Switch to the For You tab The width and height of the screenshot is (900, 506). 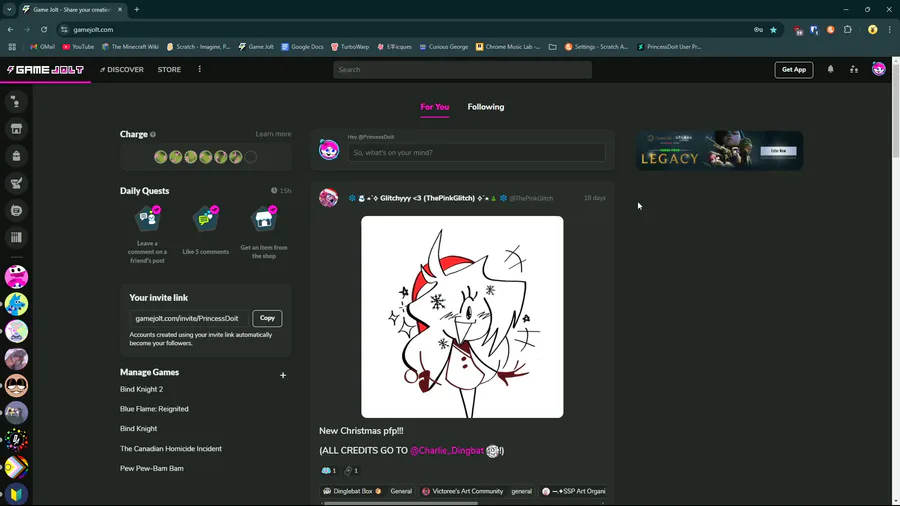pos(435,107)
